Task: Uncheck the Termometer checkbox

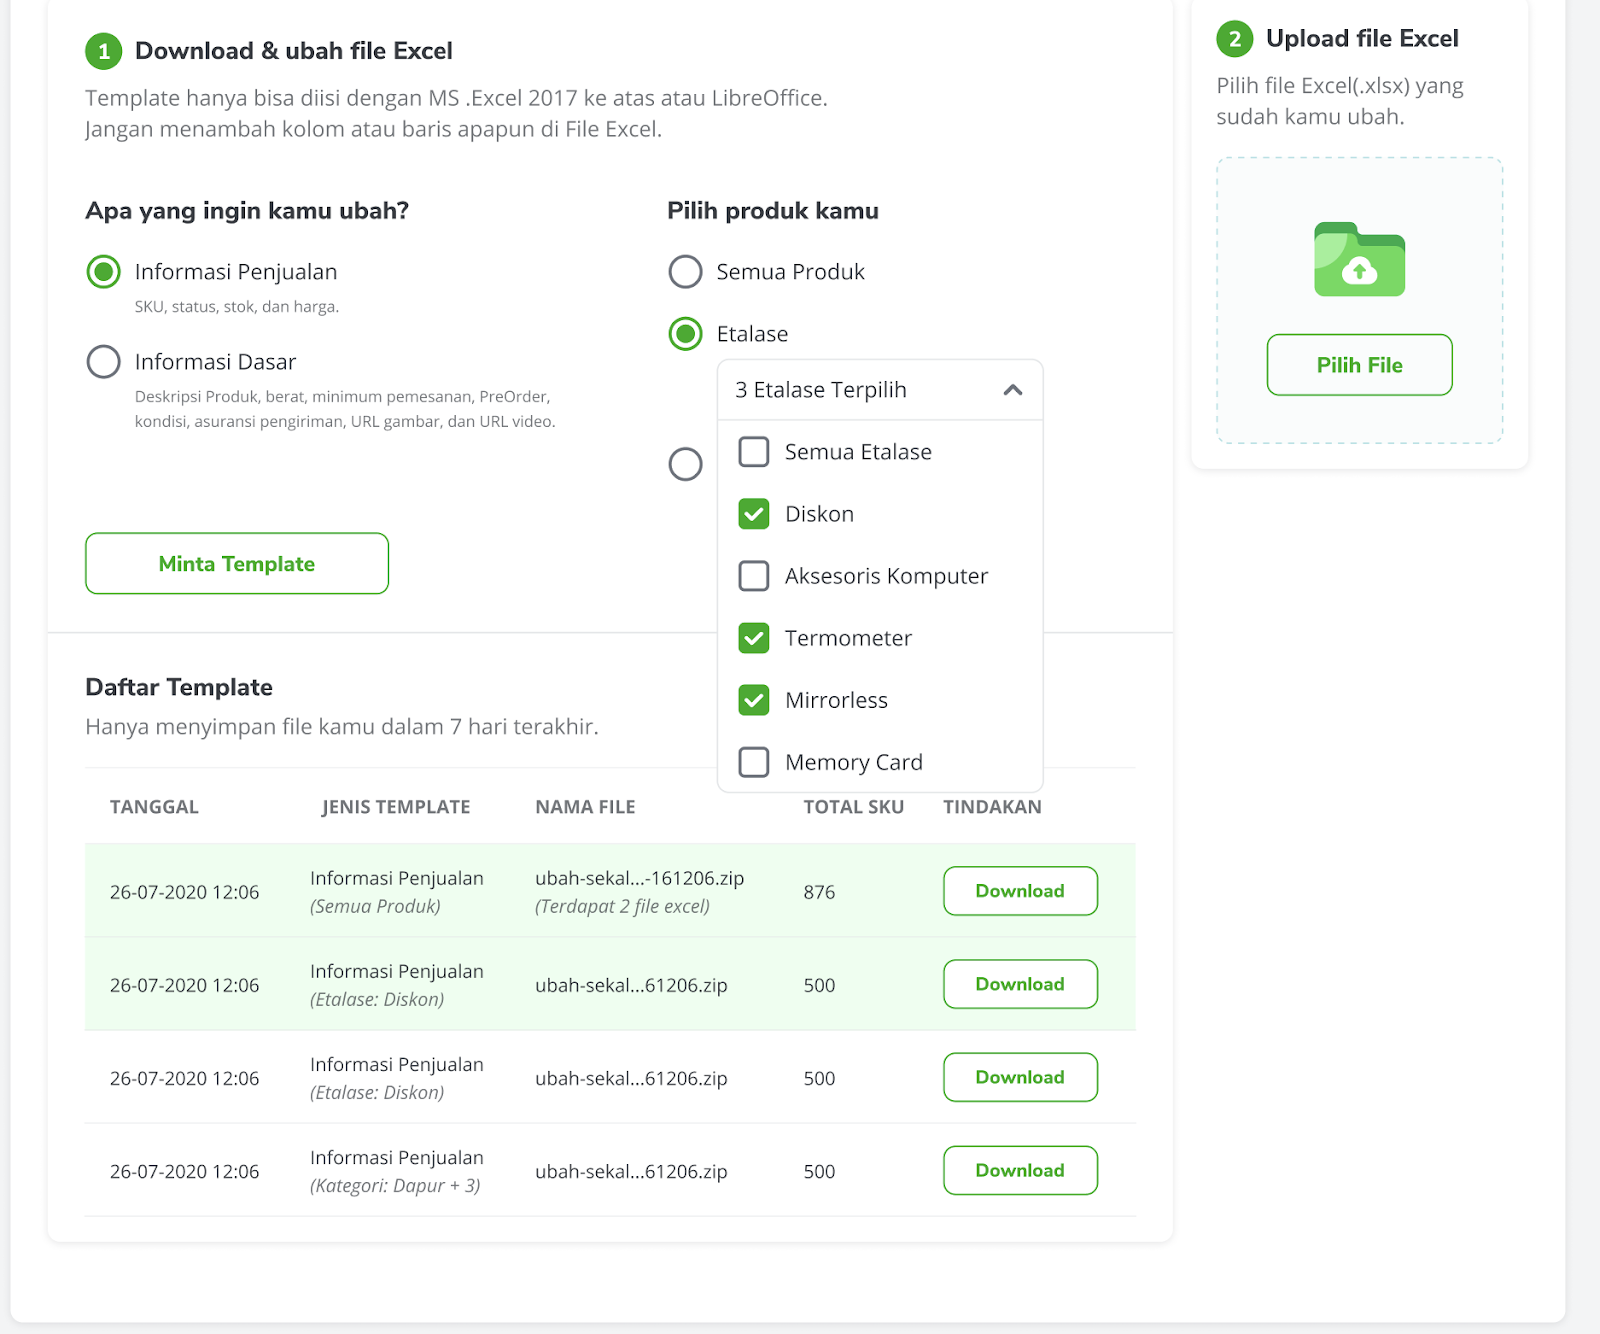Action: coord(753,638)
